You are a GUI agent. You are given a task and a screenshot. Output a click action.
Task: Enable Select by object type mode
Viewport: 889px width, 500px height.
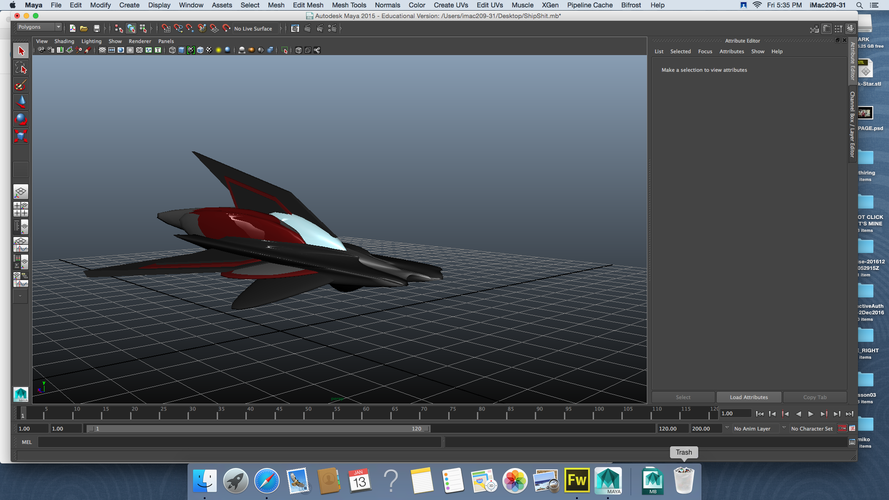(x=131, y=28)
